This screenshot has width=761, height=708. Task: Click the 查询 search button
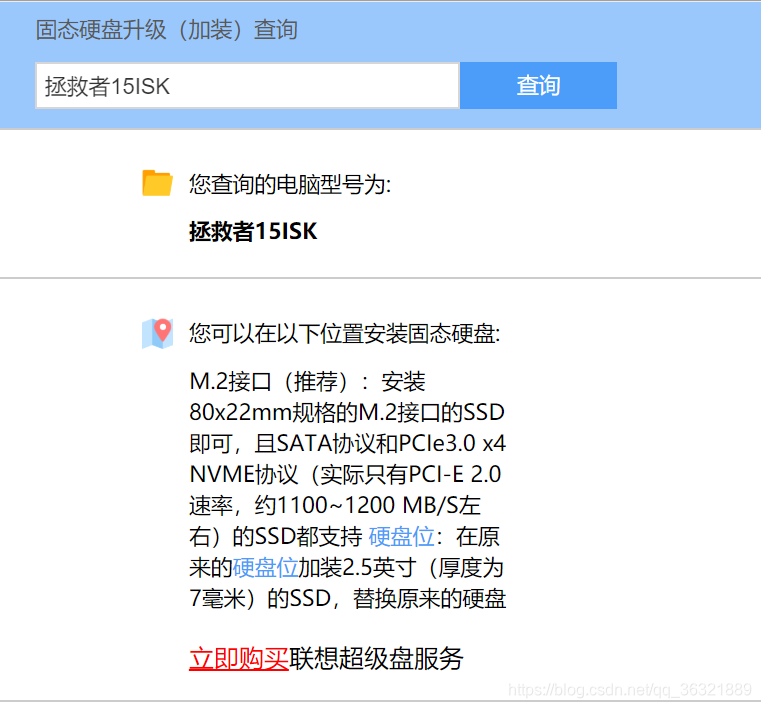pos(538,85)
